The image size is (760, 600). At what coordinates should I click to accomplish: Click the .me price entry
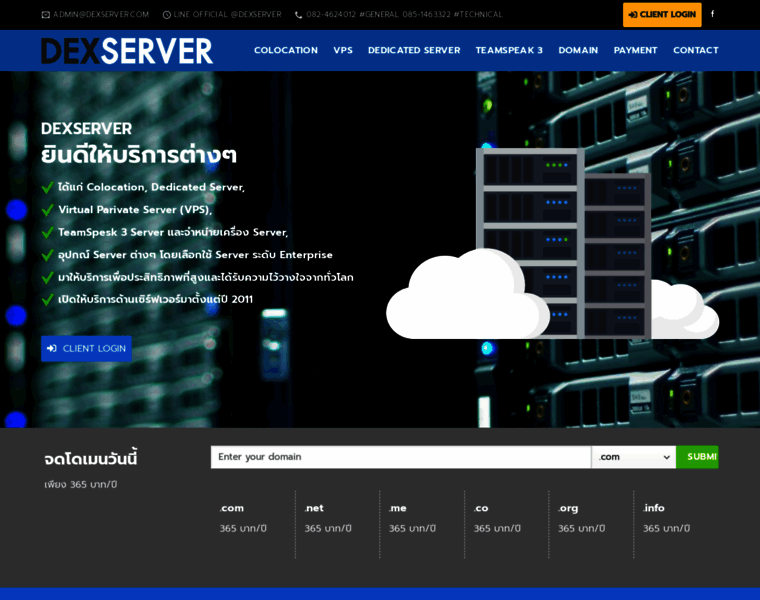[x=412, y=518]
